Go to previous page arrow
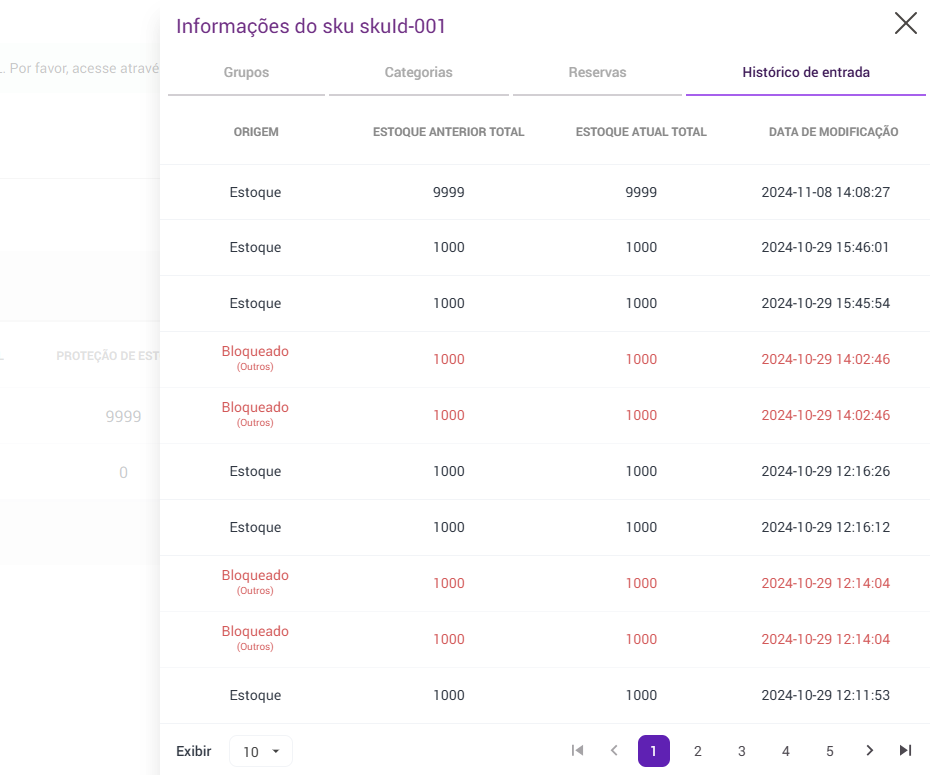Image resolution: width=934 pixels, height=775 pixels. point(614,750)
